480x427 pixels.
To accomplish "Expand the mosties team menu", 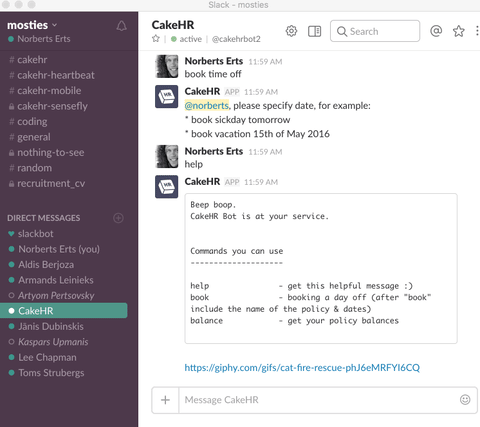I will click(32, 25).
